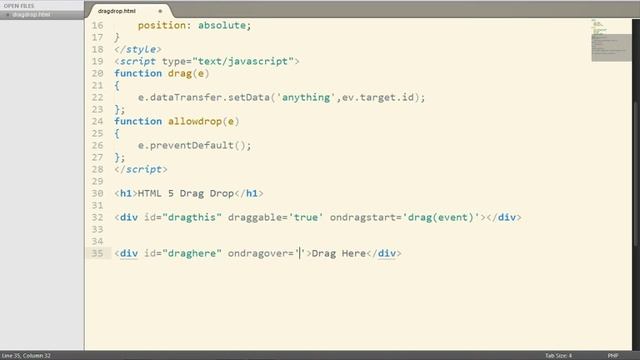Viewport: 640px width, 360px height.
Task: Click the 'anything' string on line 22
Action: [x=306, y=98]
